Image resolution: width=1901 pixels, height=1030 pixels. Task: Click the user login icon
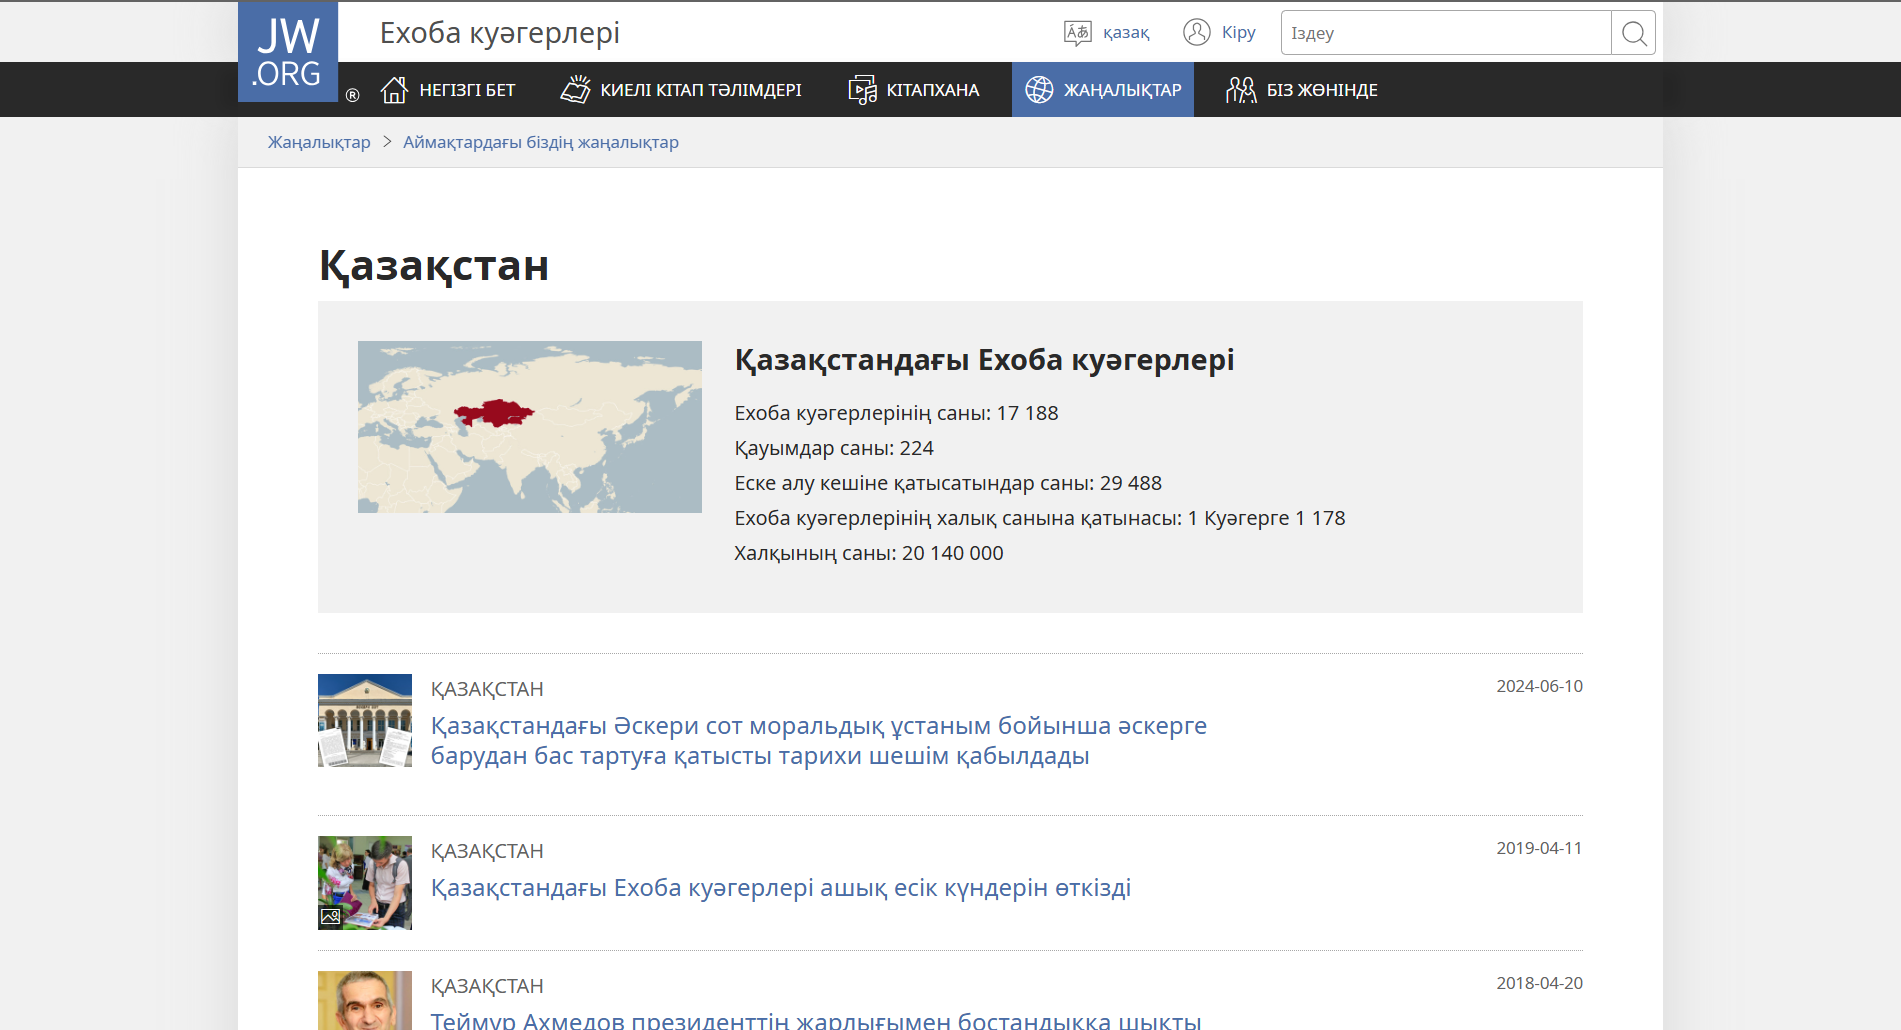1196,33
